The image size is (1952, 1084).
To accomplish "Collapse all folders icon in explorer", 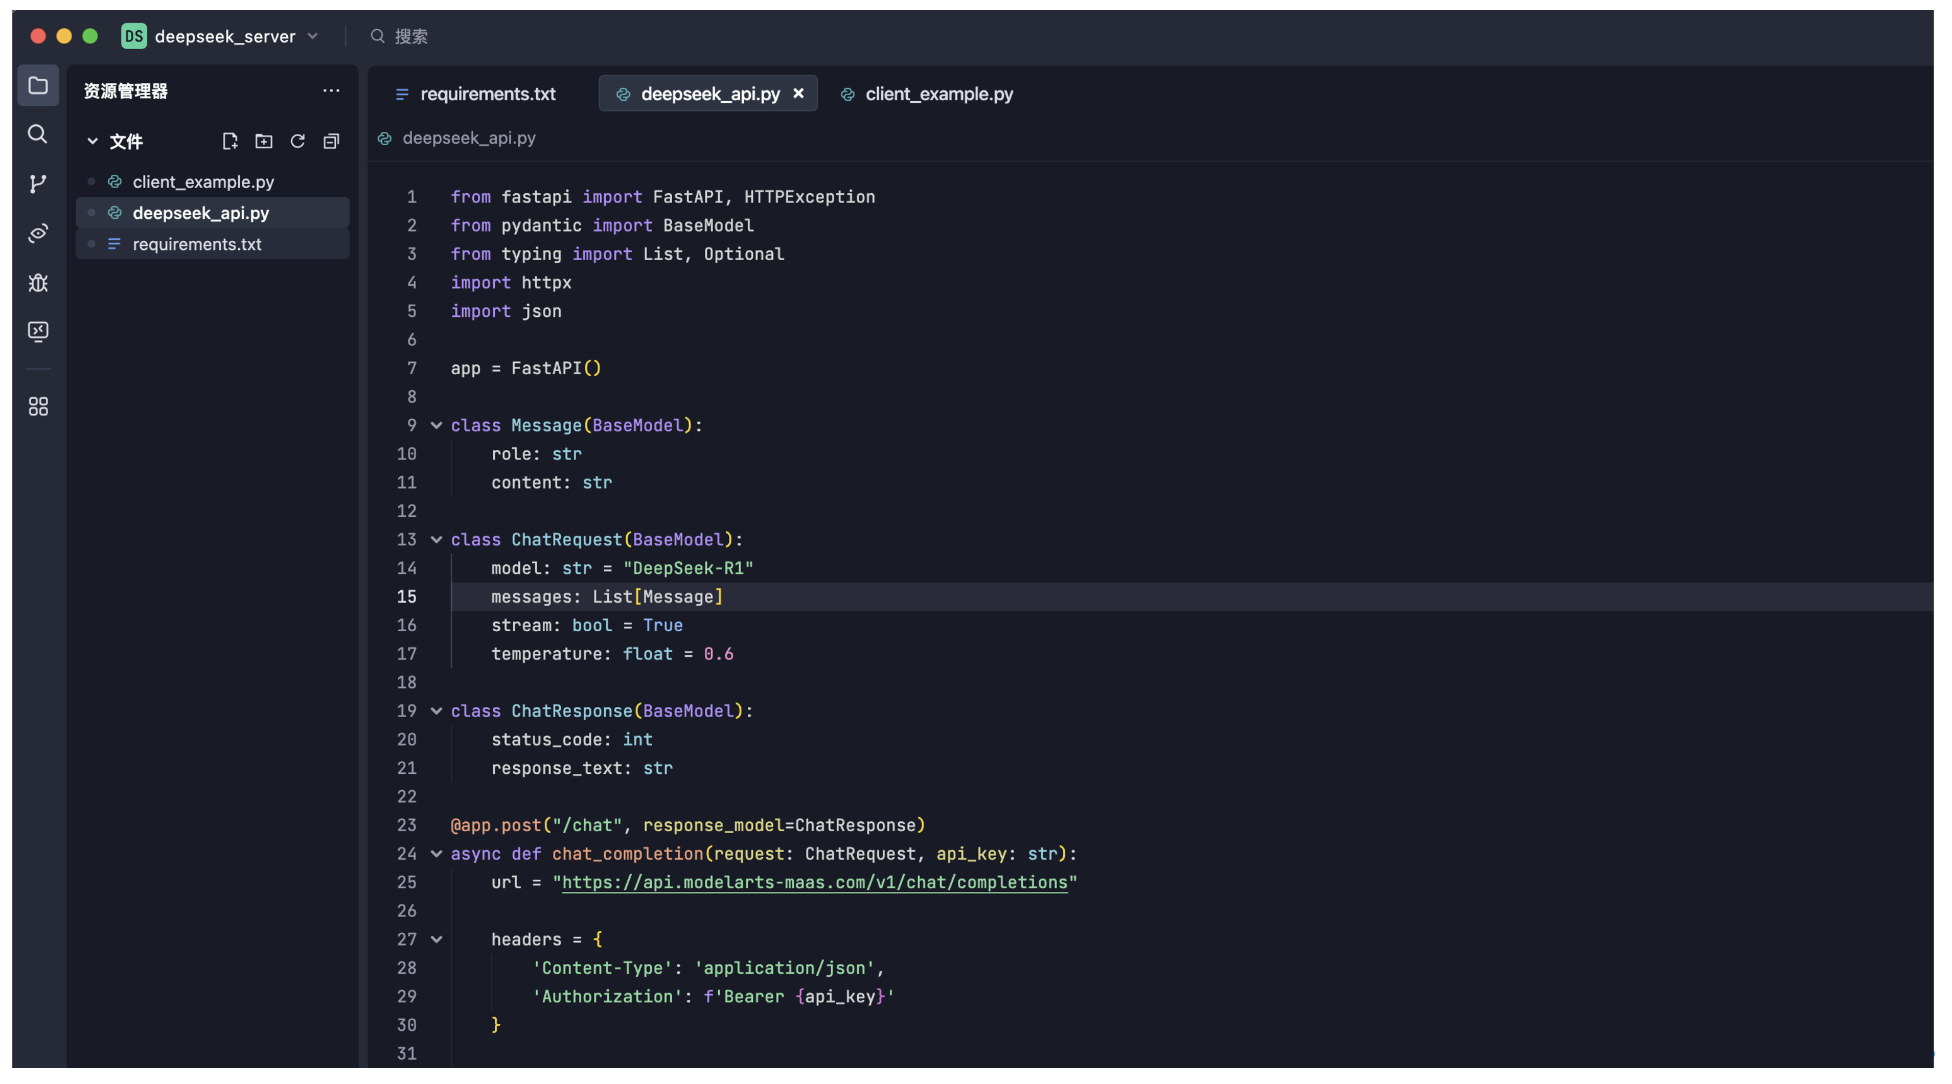I will [331, 142].
